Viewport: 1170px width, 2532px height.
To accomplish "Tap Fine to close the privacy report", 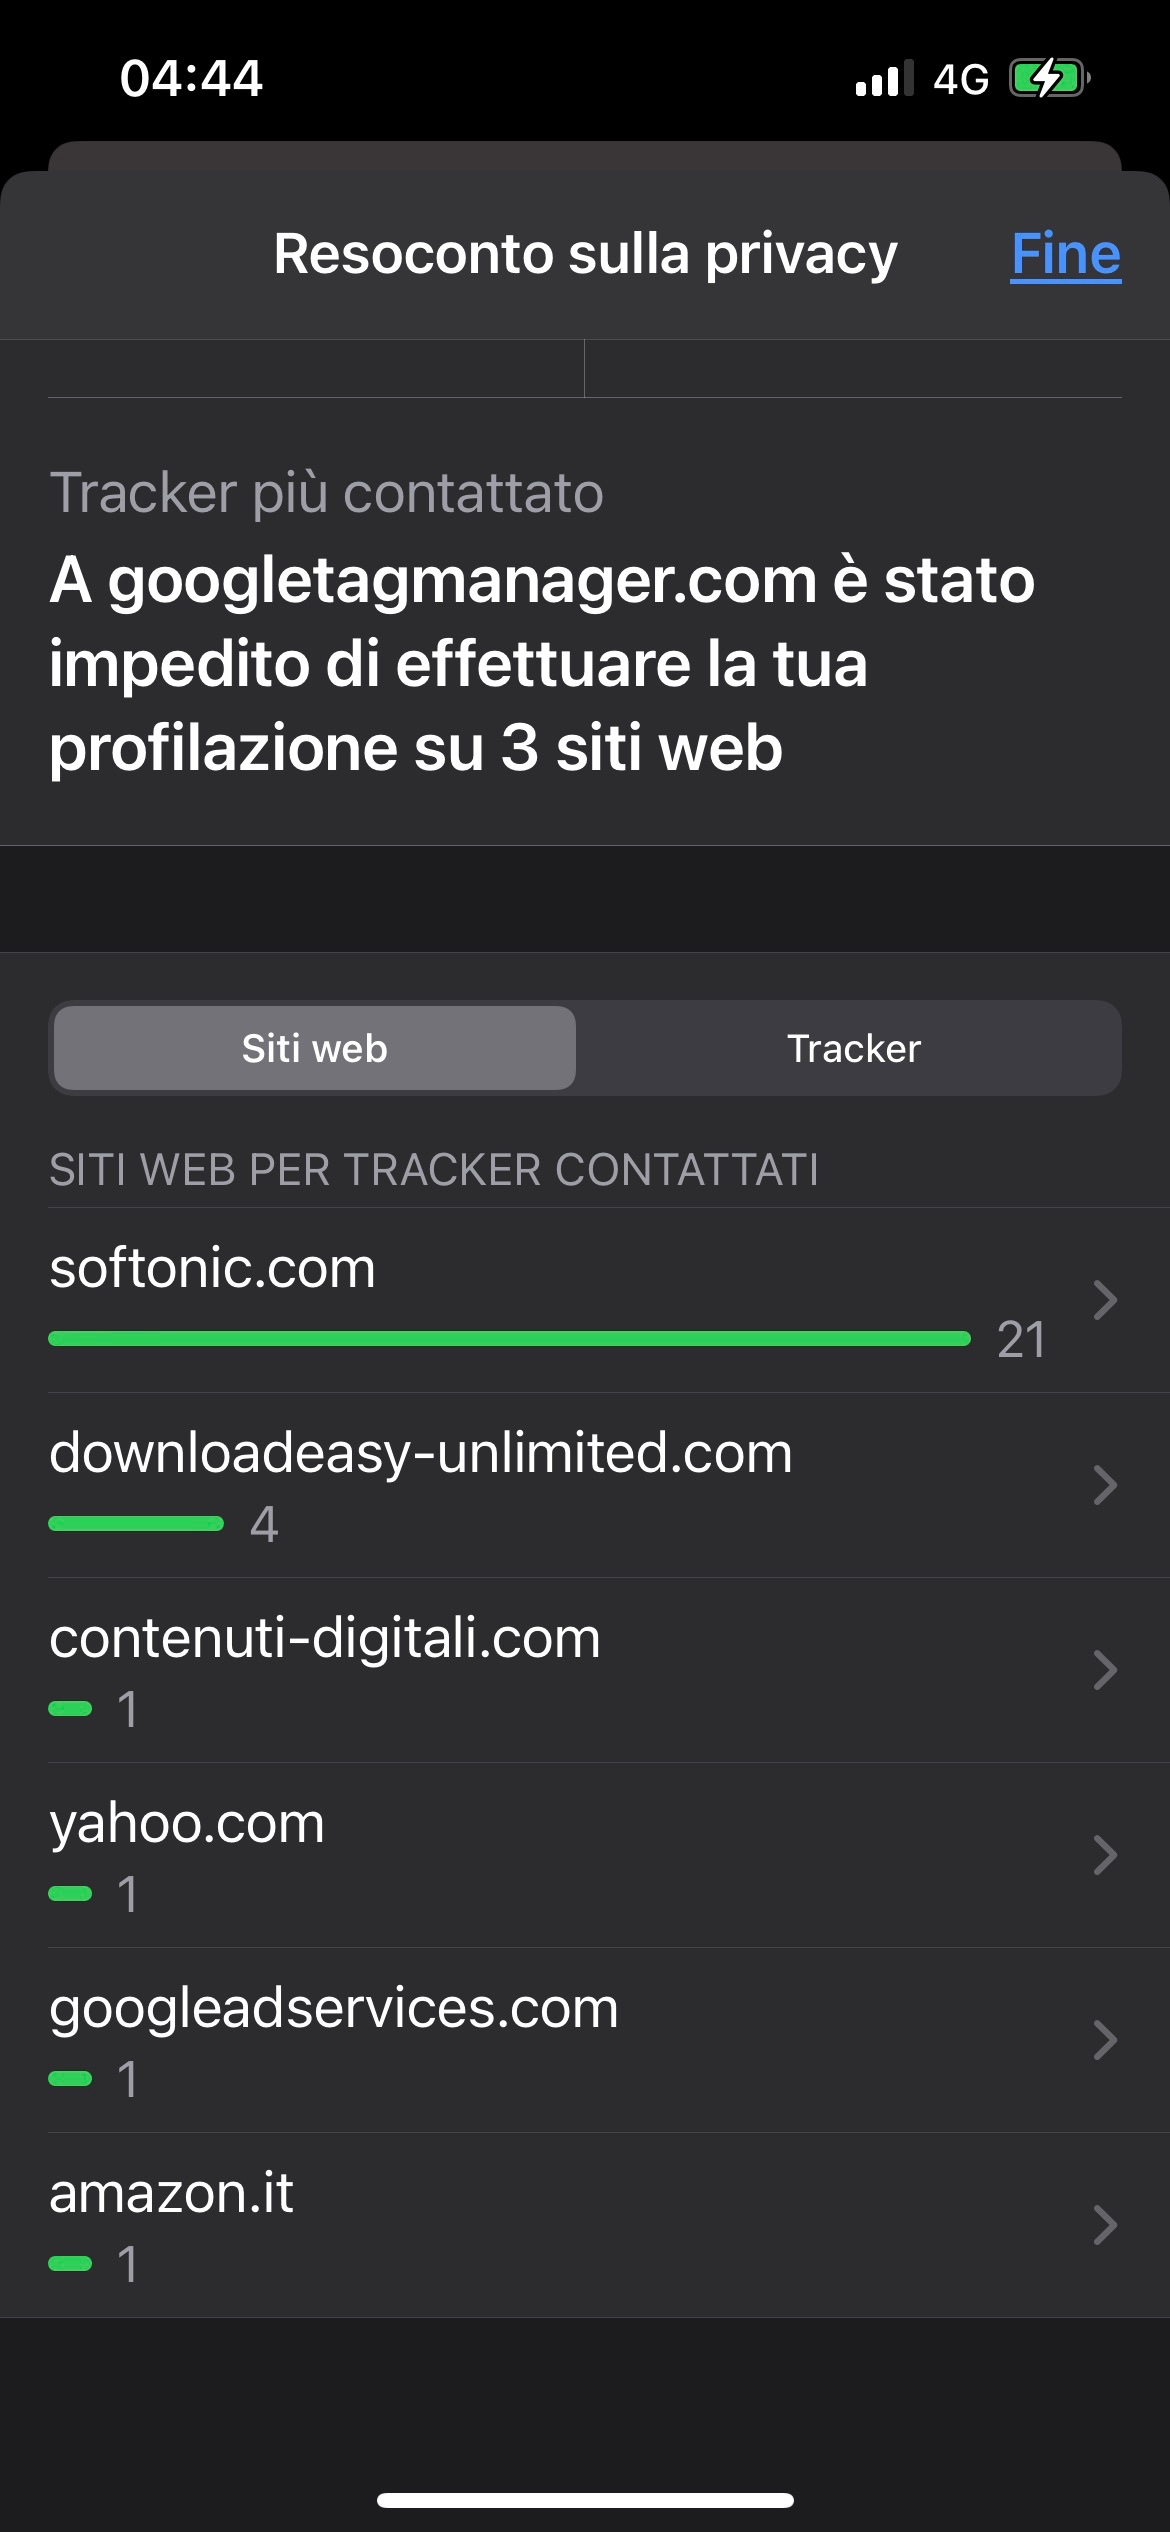I will click(x=1065, y=254).
